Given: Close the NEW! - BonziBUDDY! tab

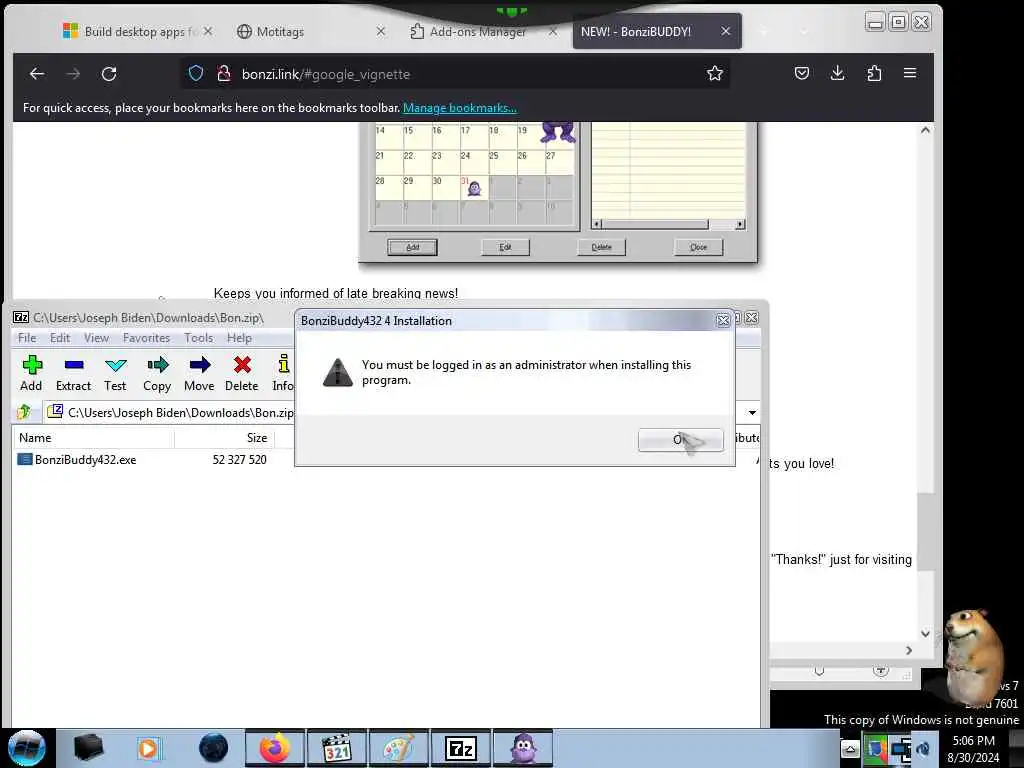Looking at the screenshot, I should [726, 31].
